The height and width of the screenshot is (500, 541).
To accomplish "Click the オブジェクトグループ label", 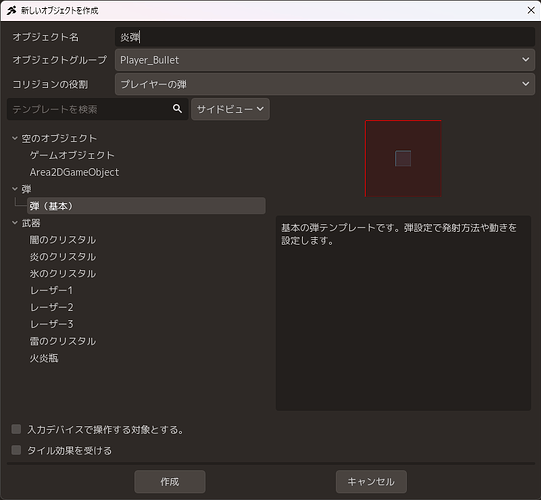I will (x=60, y=60).
